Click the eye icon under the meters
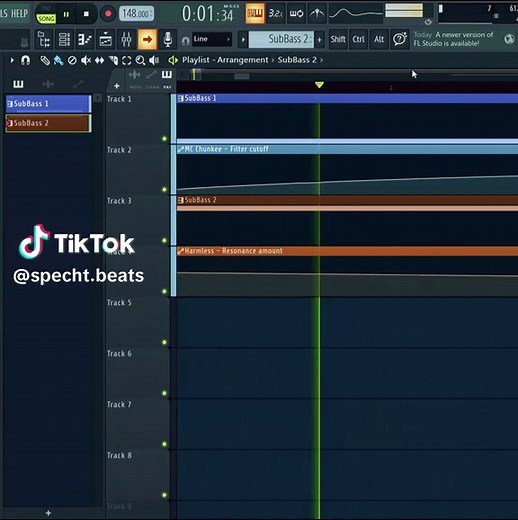This screenshot has width=518, height=520. [428, 22]
